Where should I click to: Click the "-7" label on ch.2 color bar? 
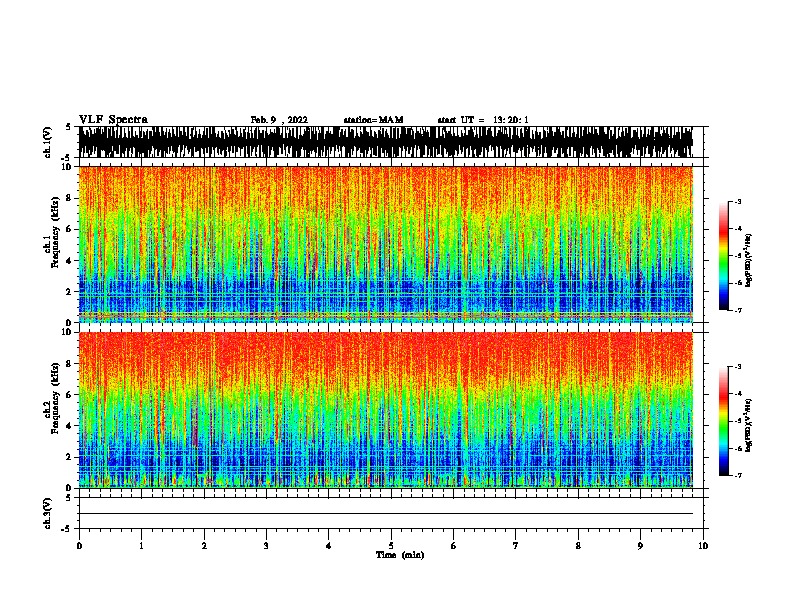tap(738, 476)
